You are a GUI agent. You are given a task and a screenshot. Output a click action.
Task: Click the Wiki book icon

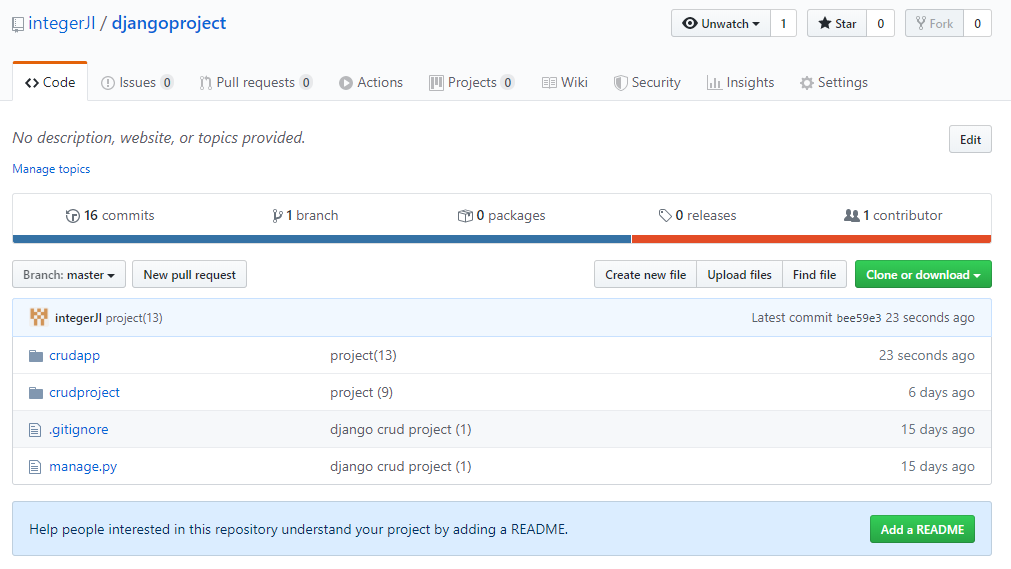coord(549,83)
